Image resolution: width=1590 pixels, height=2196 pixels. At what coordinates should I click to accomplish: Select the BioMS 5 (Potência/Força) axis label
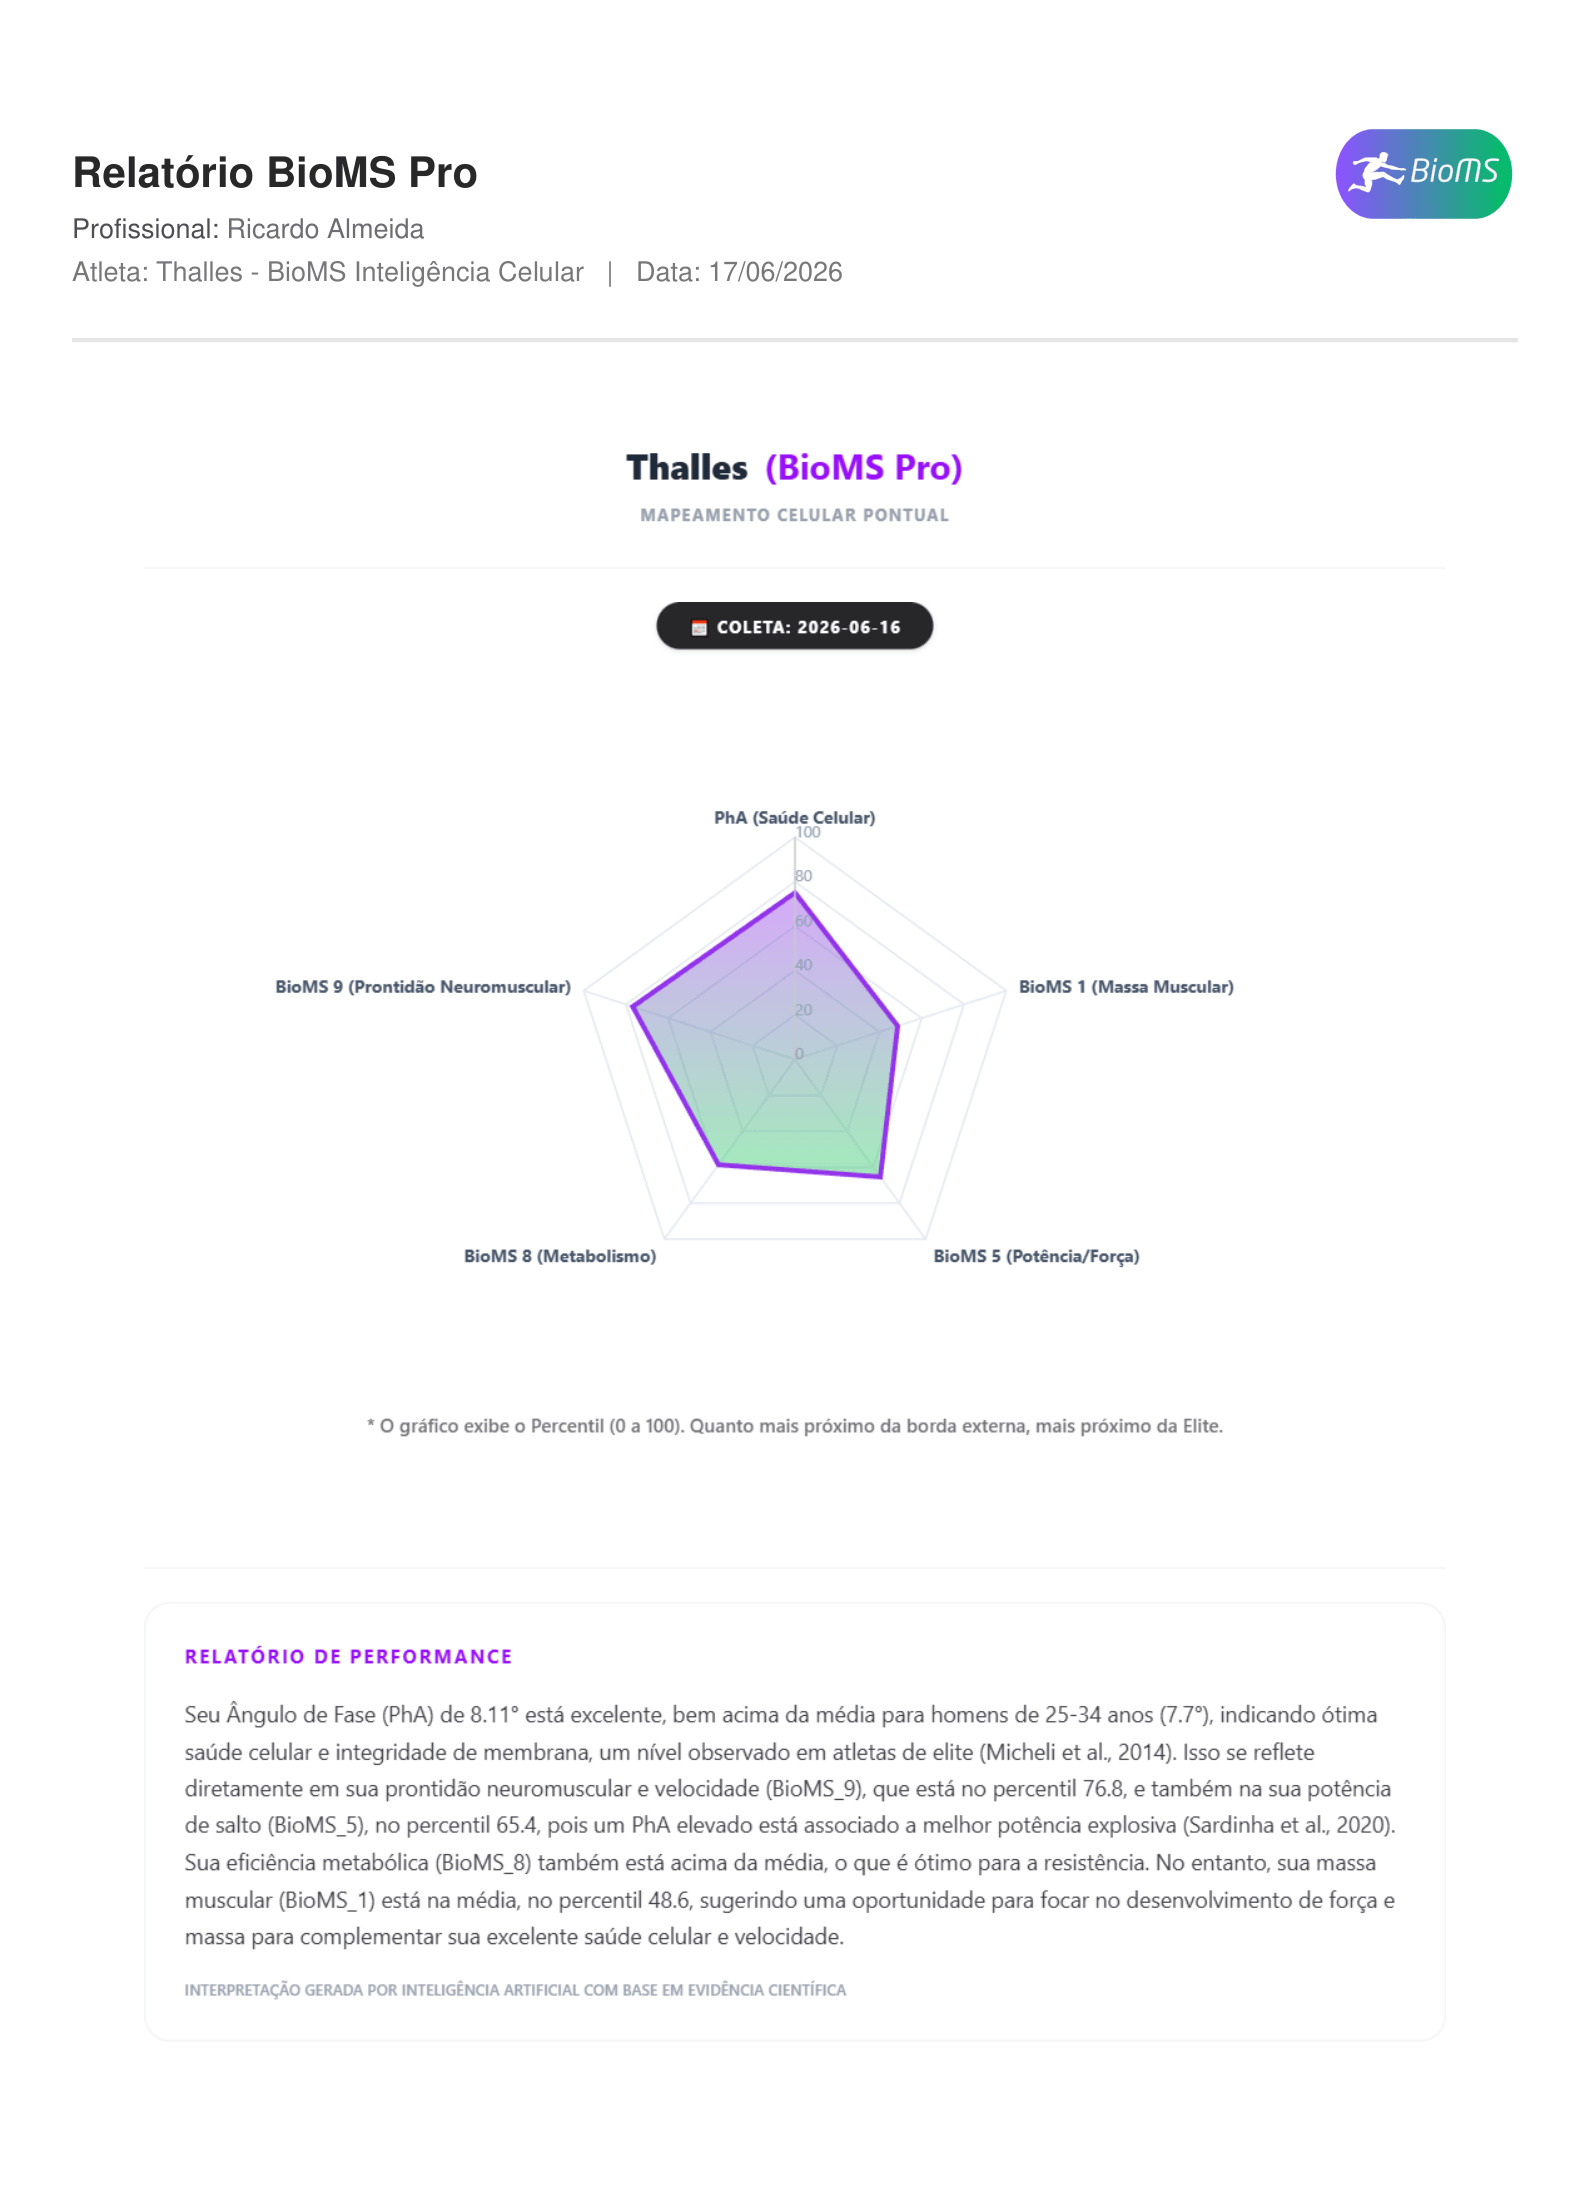coord(1036,1256)
